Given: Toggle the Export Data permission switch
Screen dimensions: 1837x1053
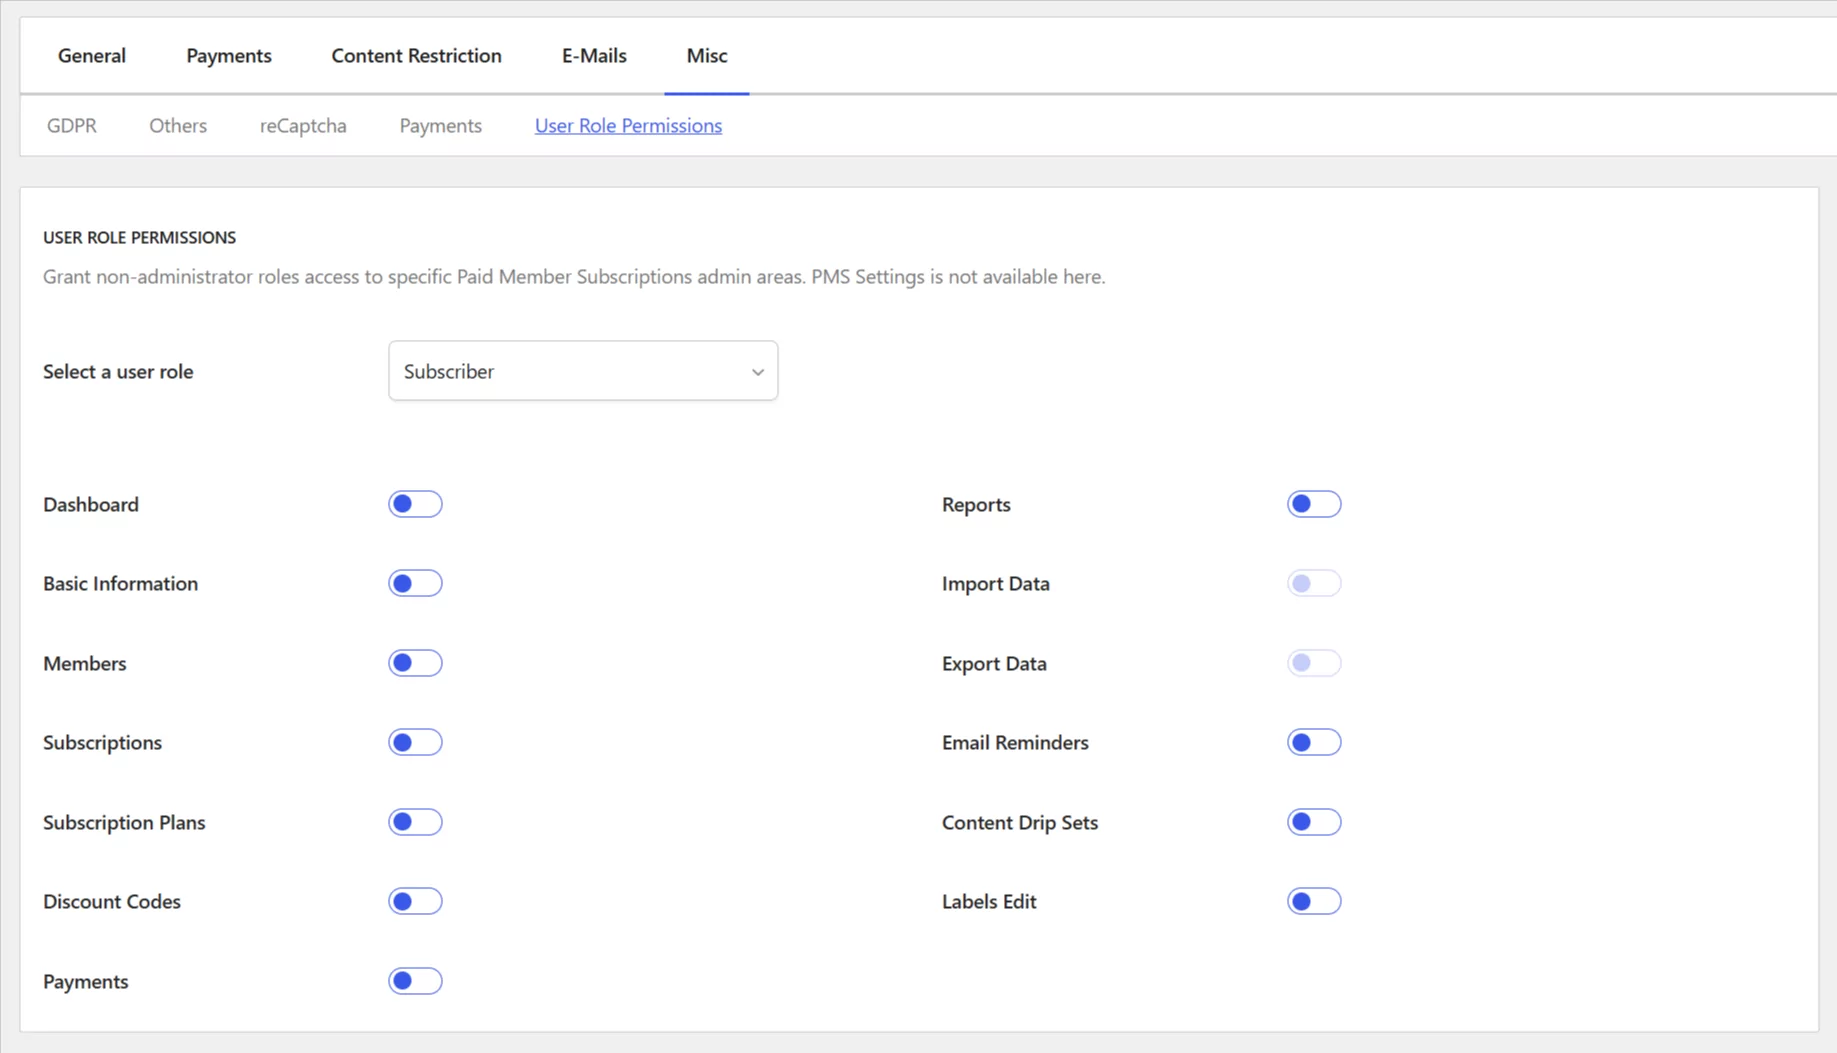Looking at the screenshot, I should [1314, 663].
